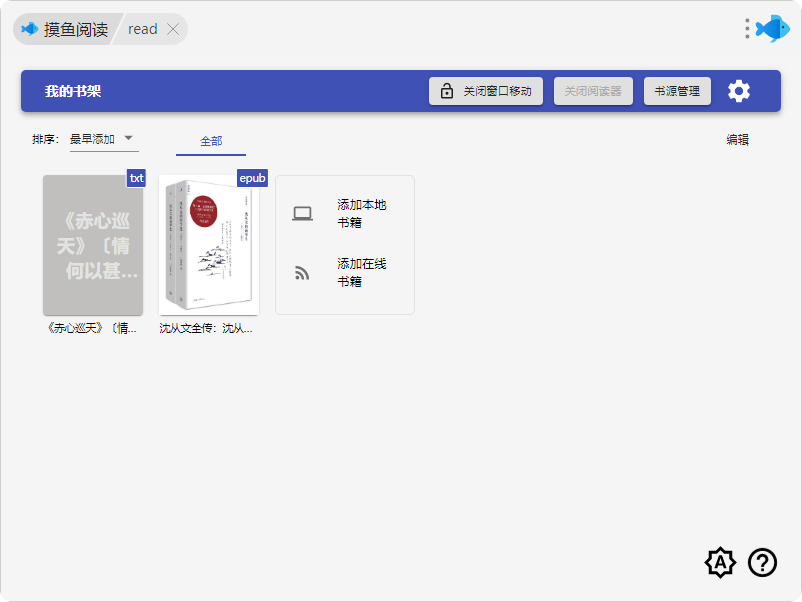Click the epub format badge
The image size is (802, 602).
pos(252,178)
